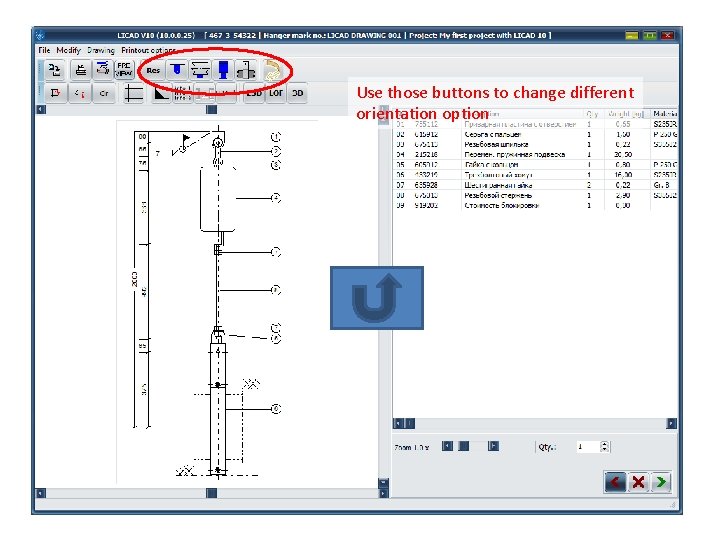Screen dimensions: 720x540
Task: Click the printer settings icon with blue lines
Action: 102,70
